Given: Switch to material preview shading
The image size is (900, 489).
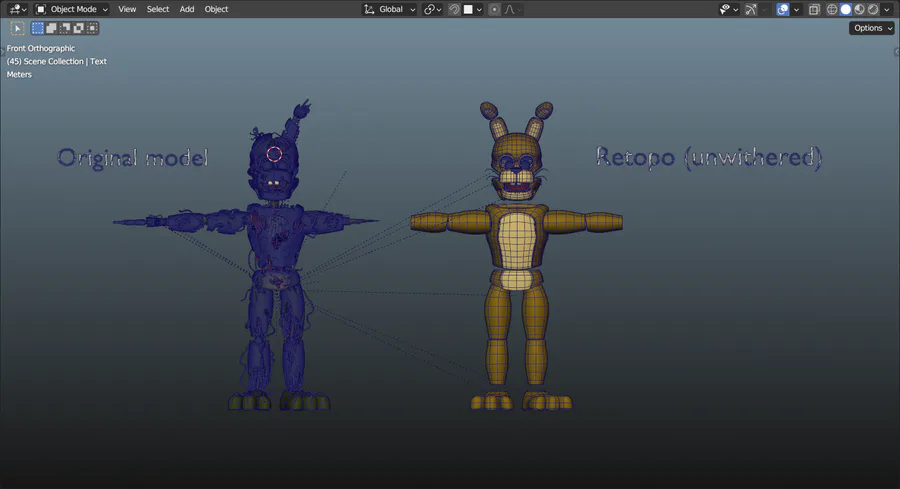Looking at the screenshot, I should [859, 9].
